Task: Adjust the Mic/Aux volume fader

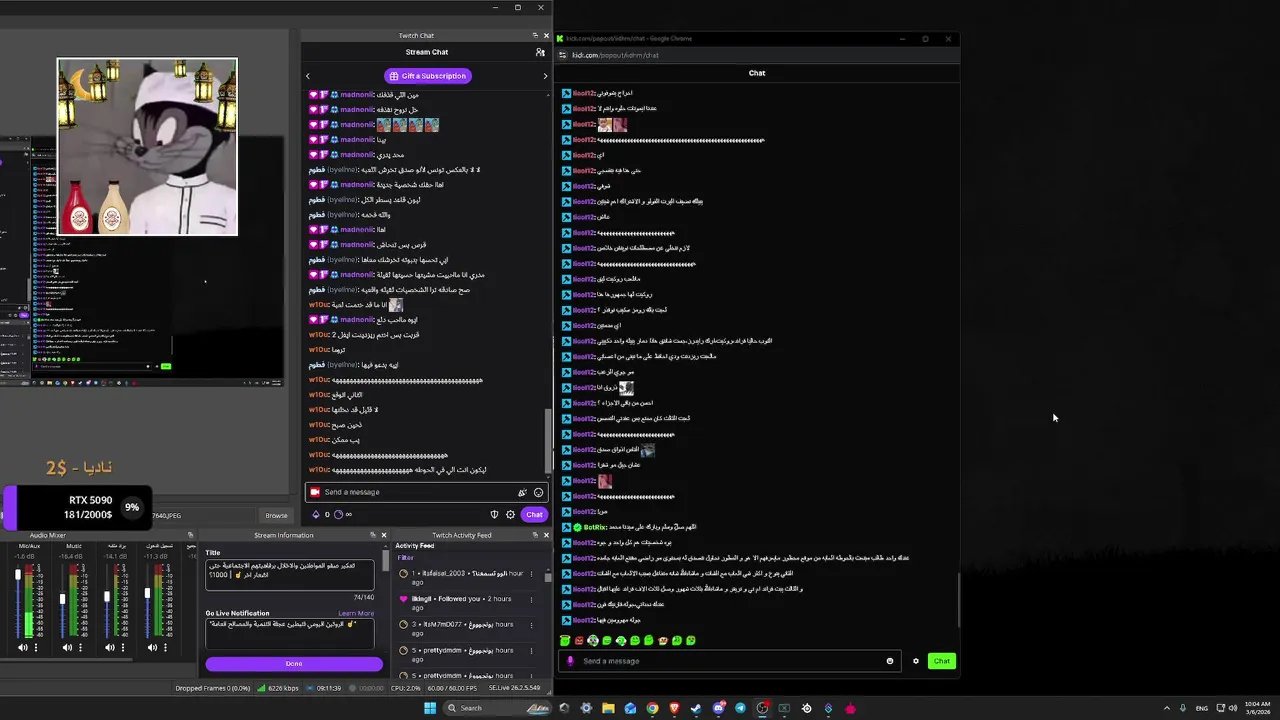Action: (18, 574)
